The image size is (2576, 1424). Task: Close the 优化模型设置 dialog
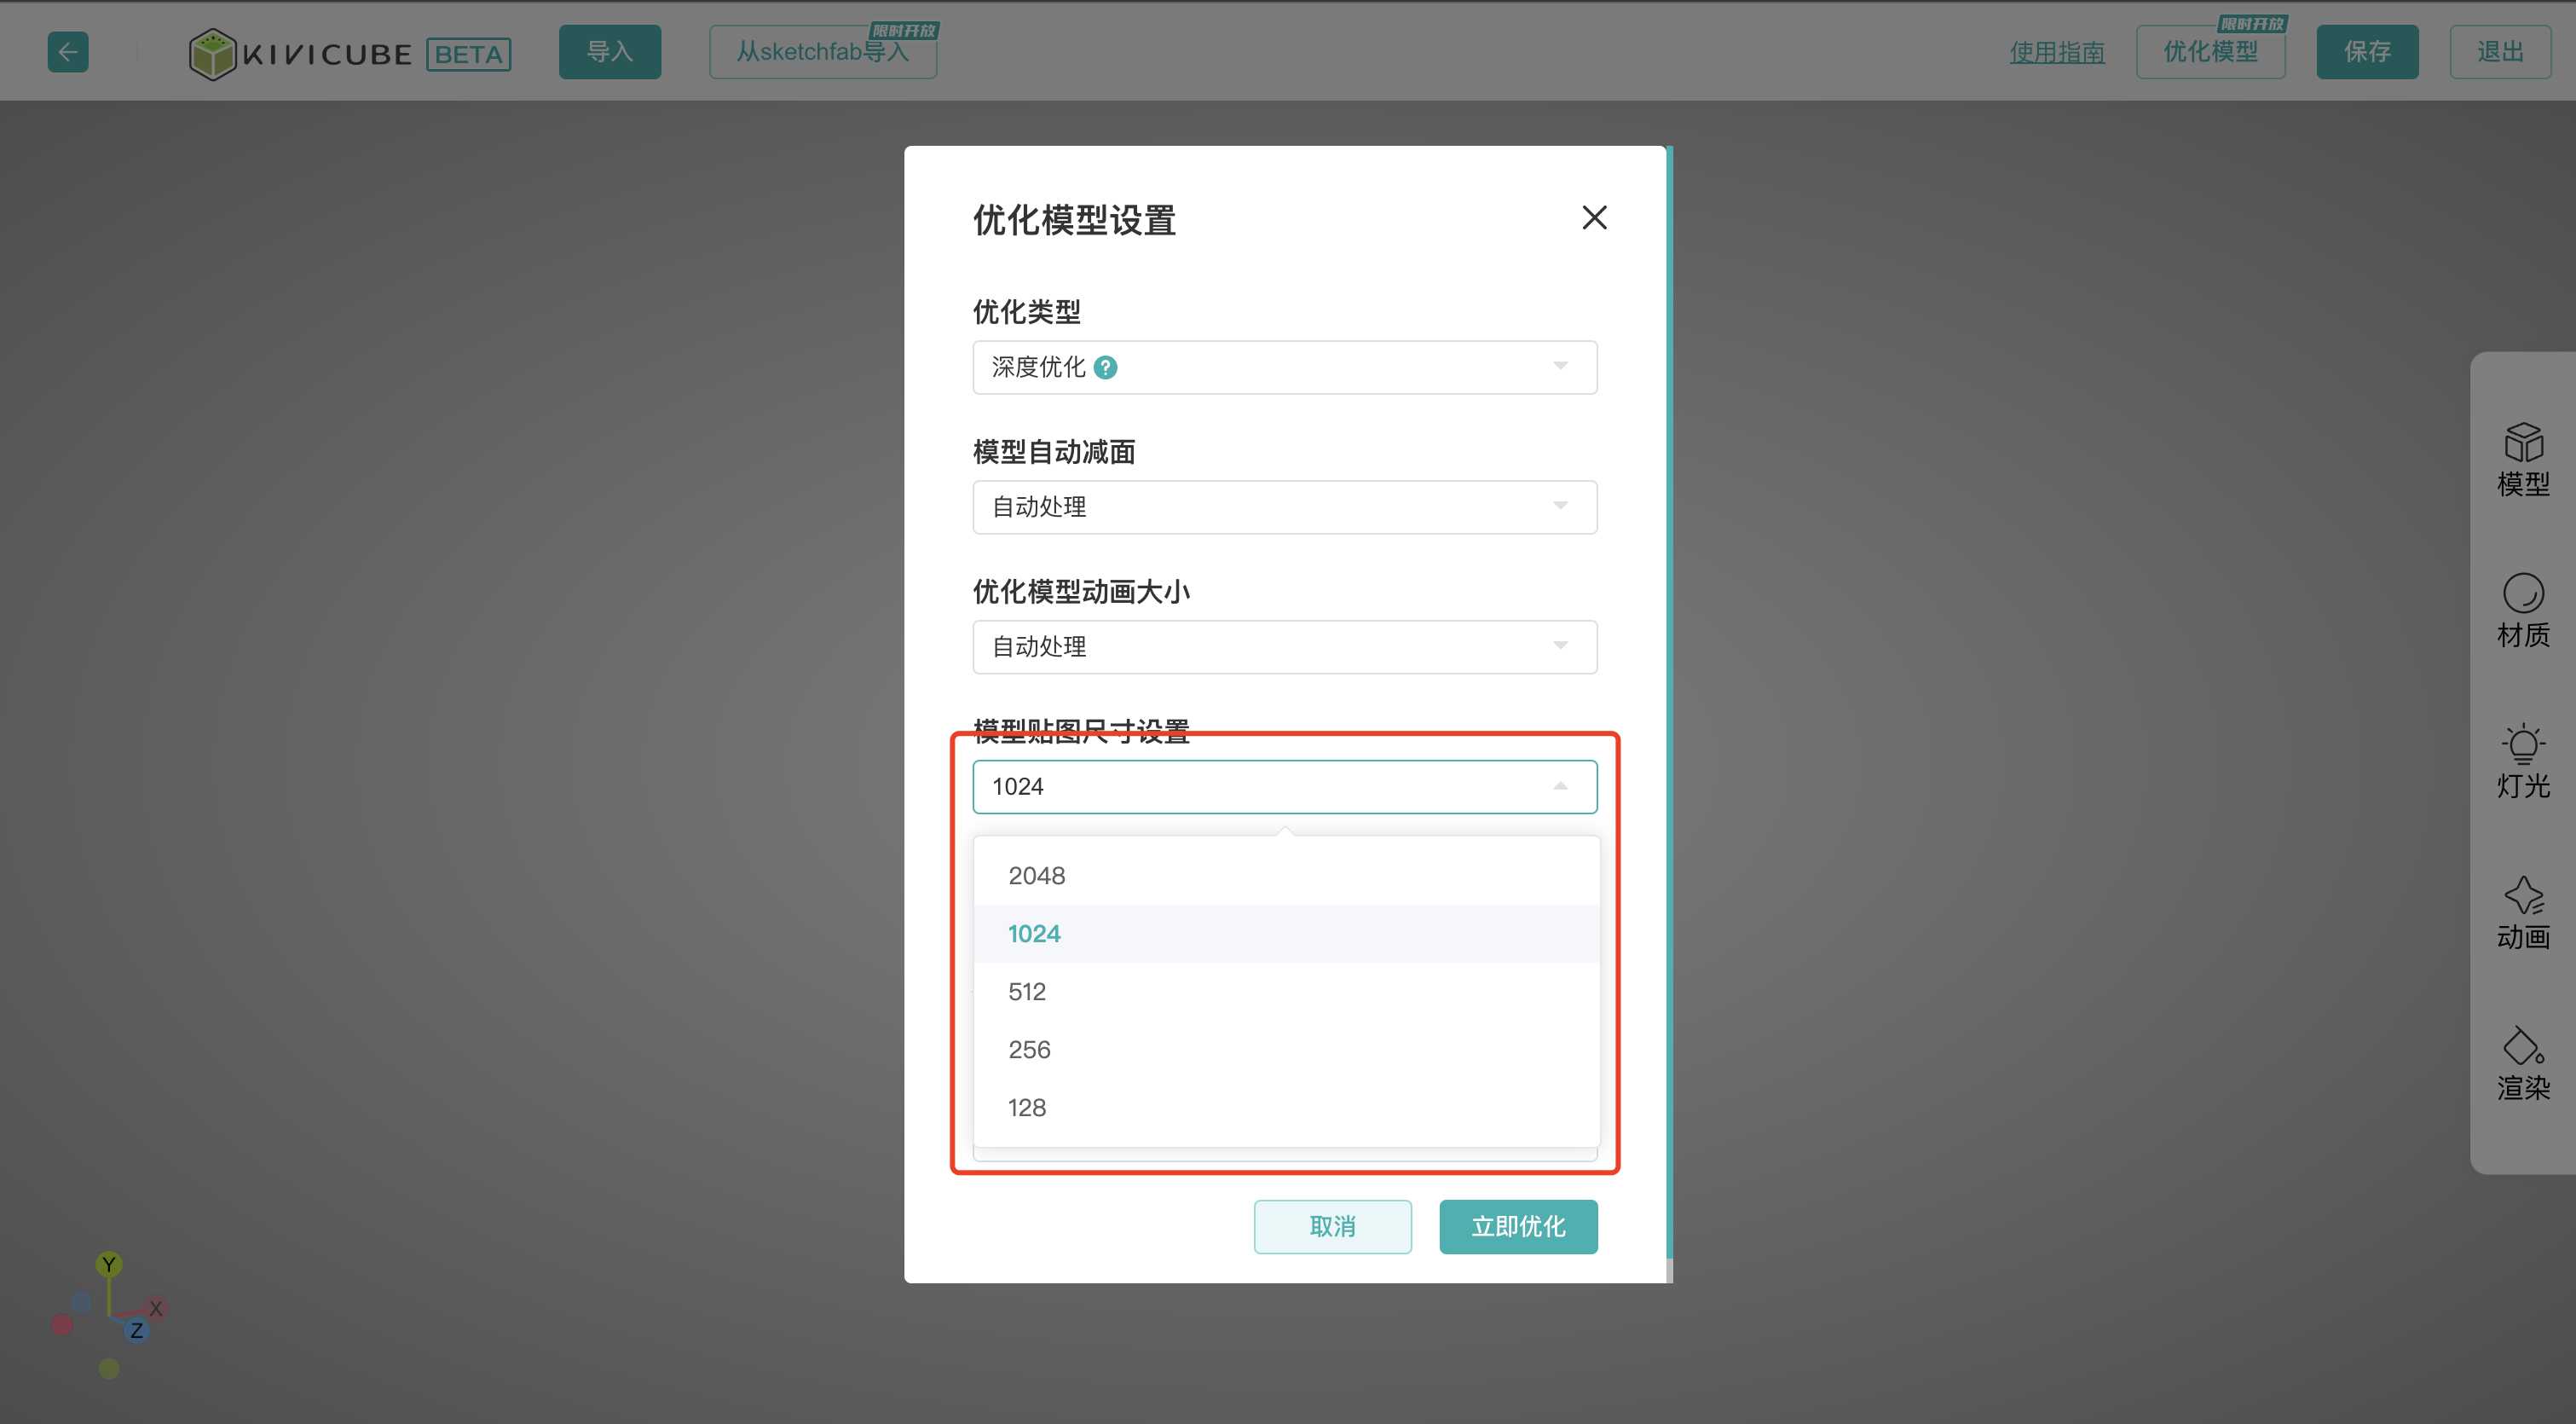1594,218
